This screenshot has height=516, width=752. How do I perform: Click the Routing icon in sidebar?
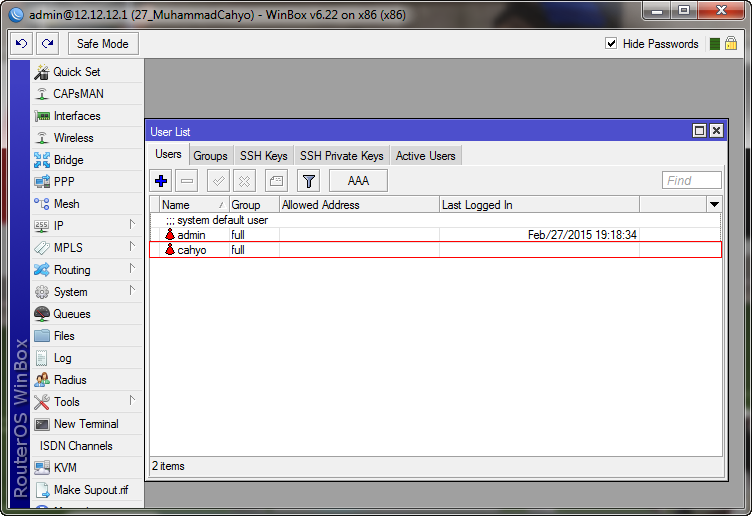(x=42, y=270)
